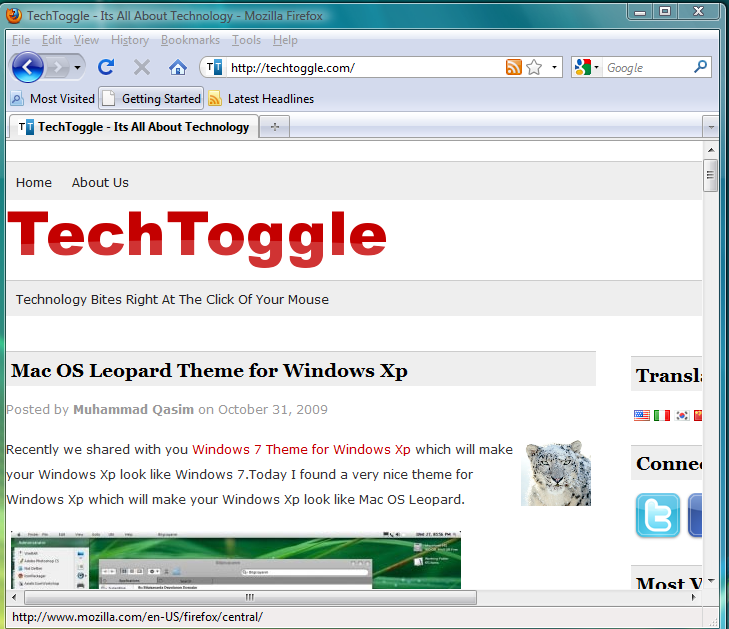Image resolution: width=729 pixels, height=629 pixels.
Task: Maximize the Firefox window
Action: (665, 12)
